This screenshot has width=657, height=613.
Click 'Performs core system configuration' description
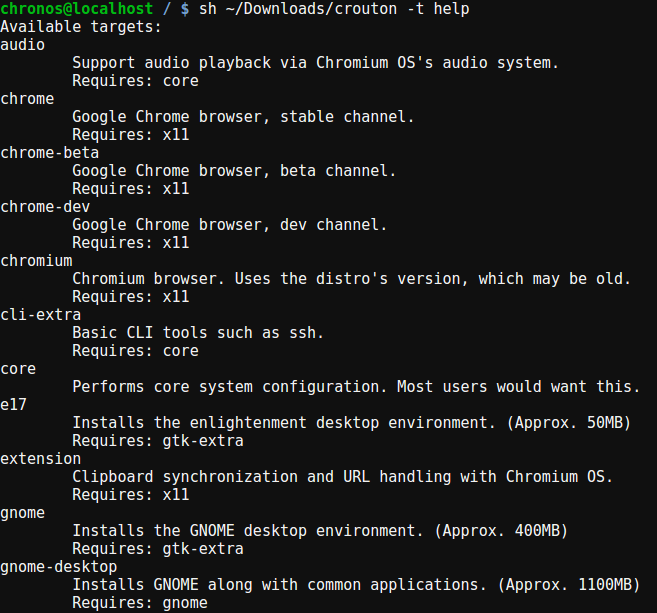[355, 387]
